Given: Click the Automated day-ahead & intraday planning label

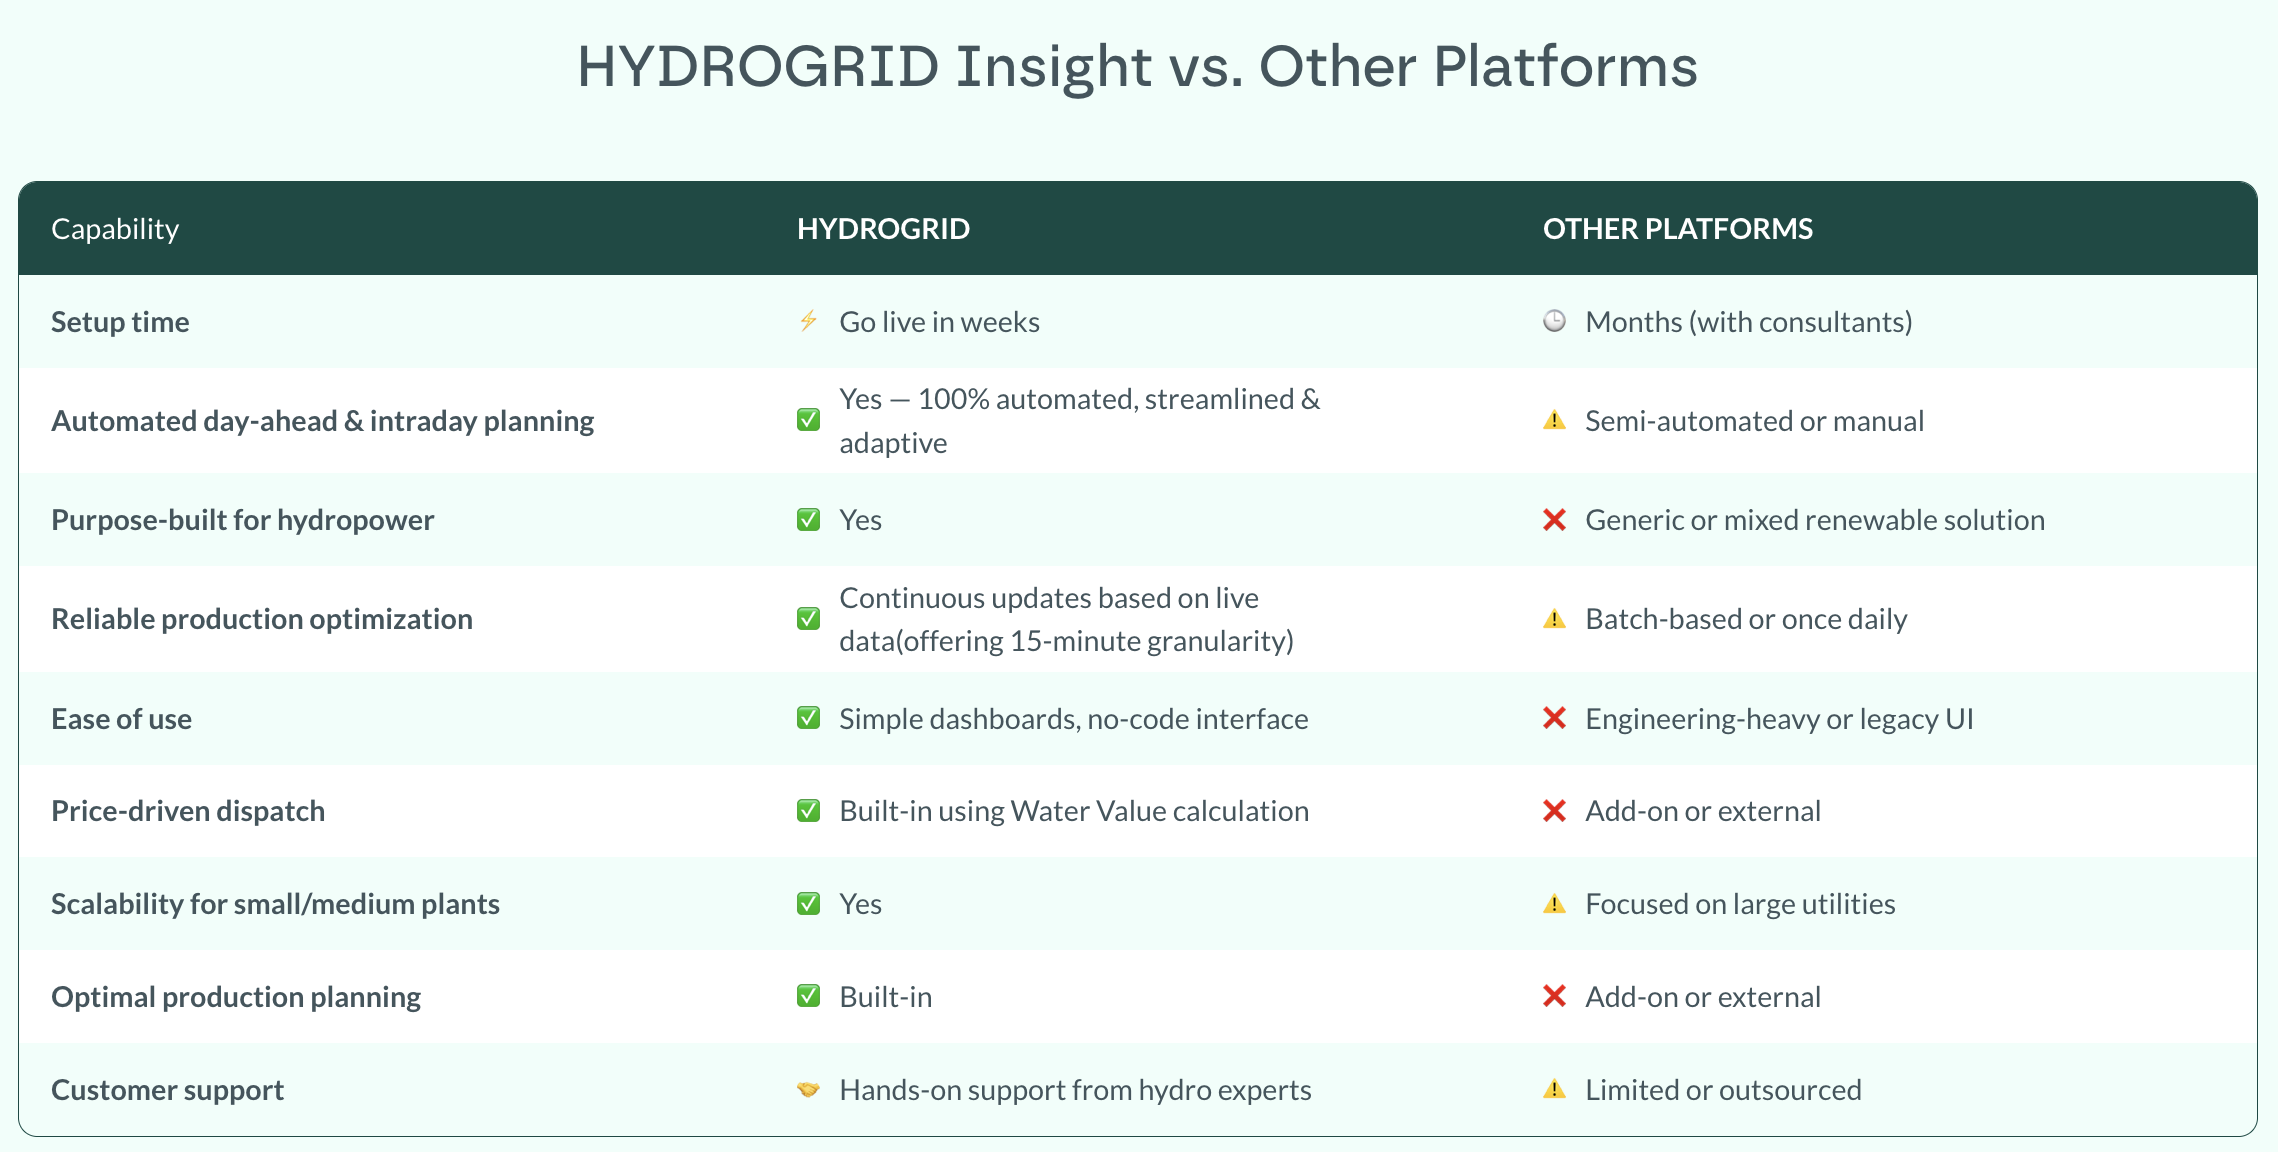Looking at the screenshot, I should click(322, 421).
